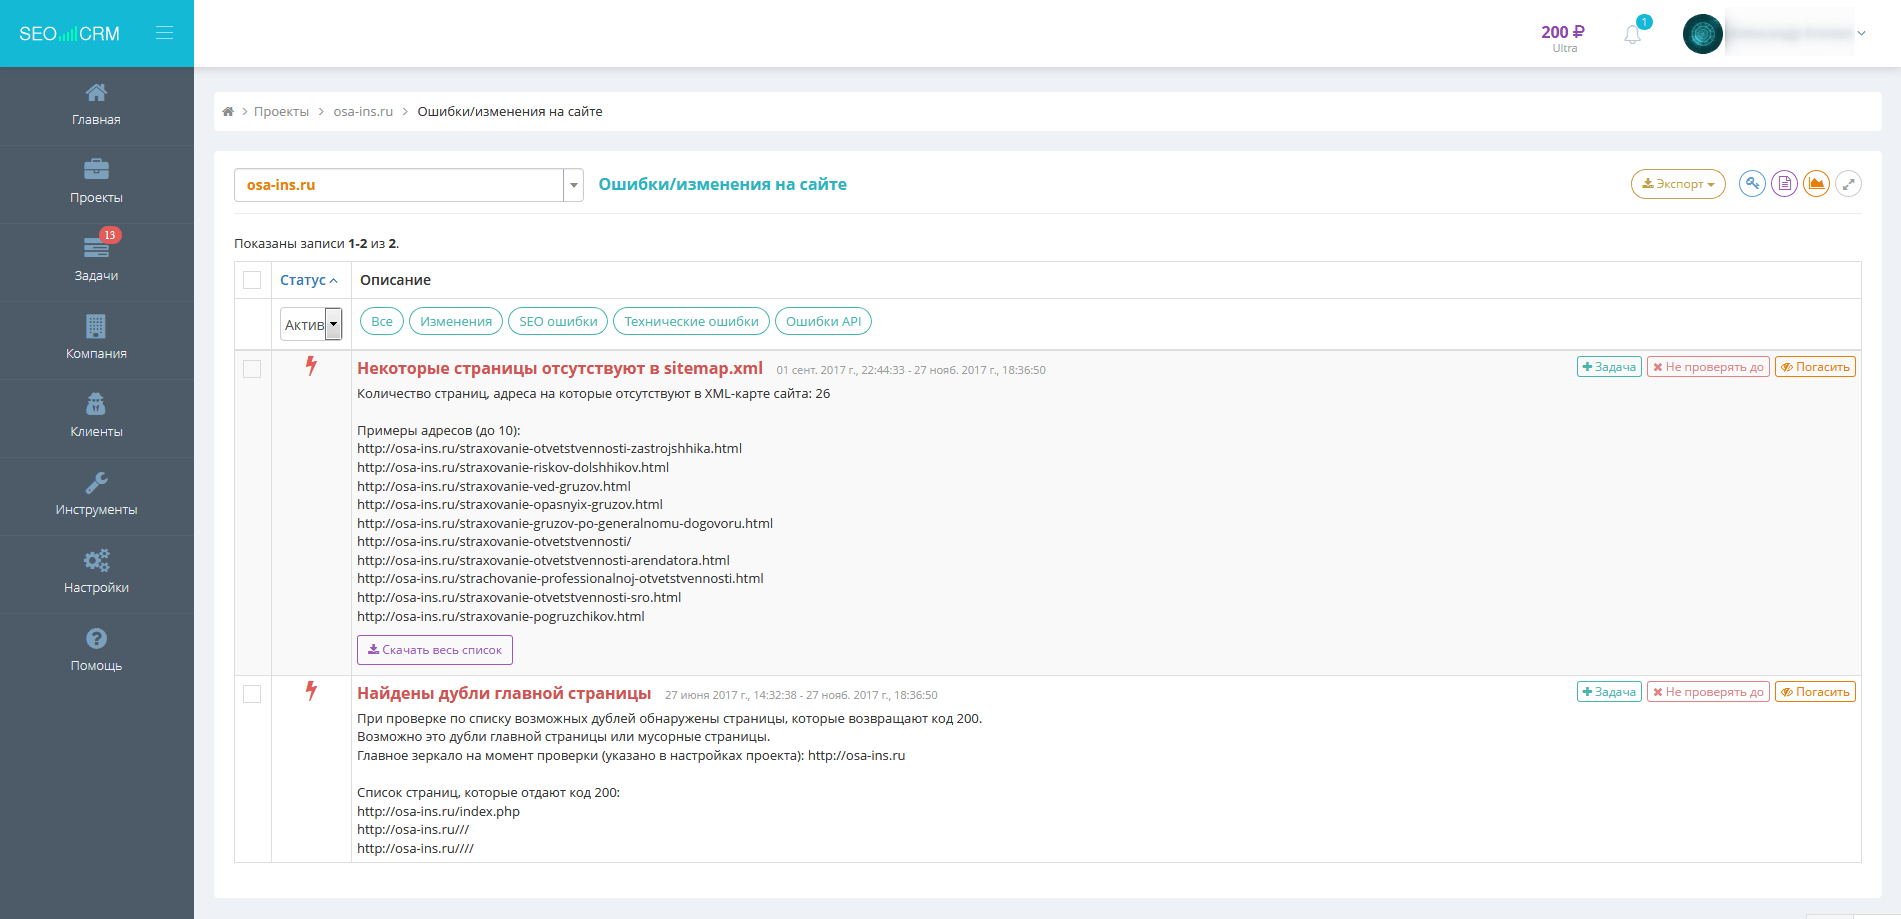Open the Экспорт dropdown
Image resolution: width=1901 pixels, height=919 pixels.
1678,184
